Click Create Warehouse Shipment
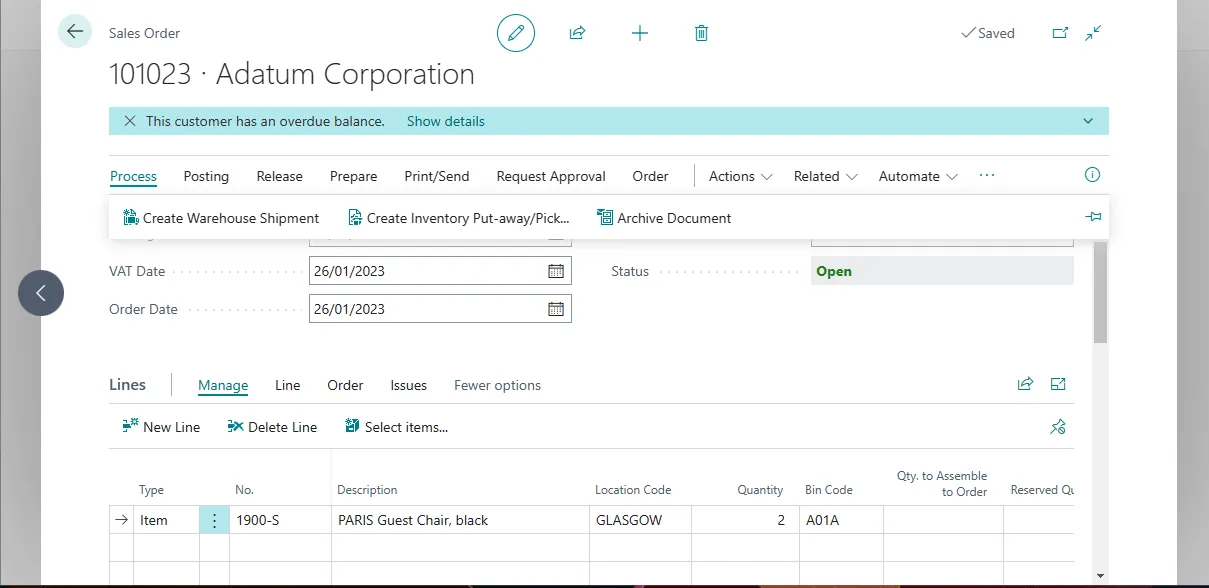 221,218
